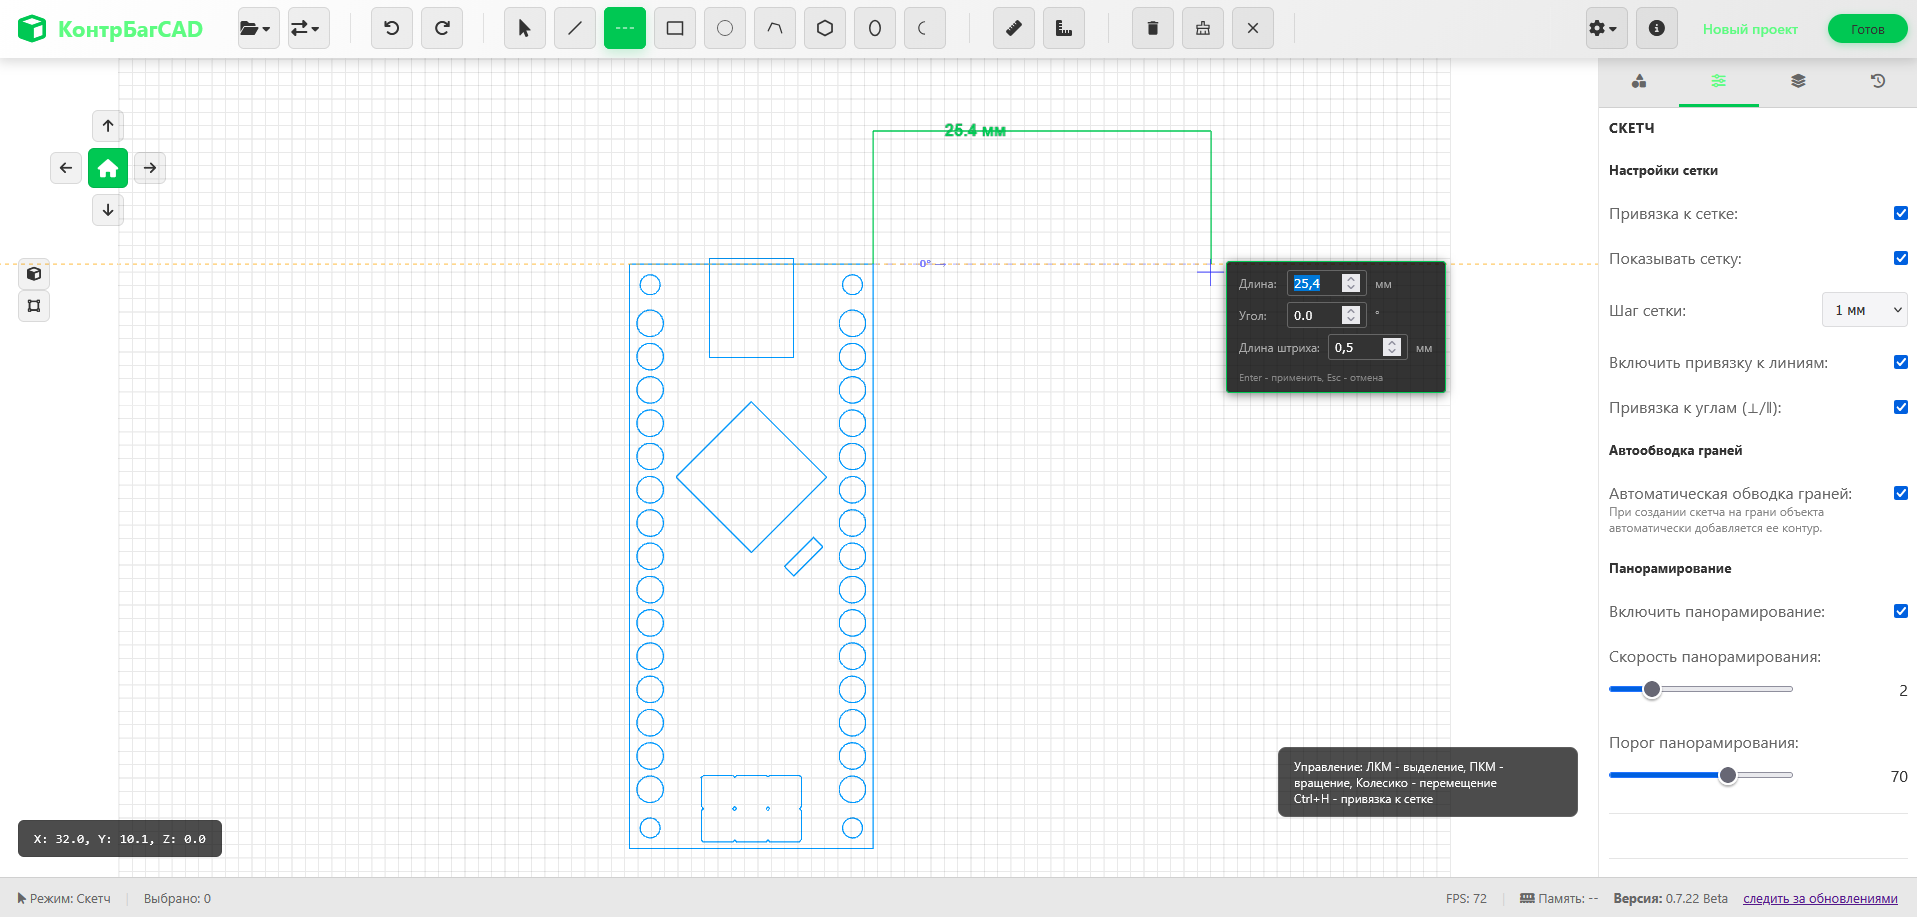
Task: Open the 'Шаг сетки' dropdown
Action: (1864, 310)
